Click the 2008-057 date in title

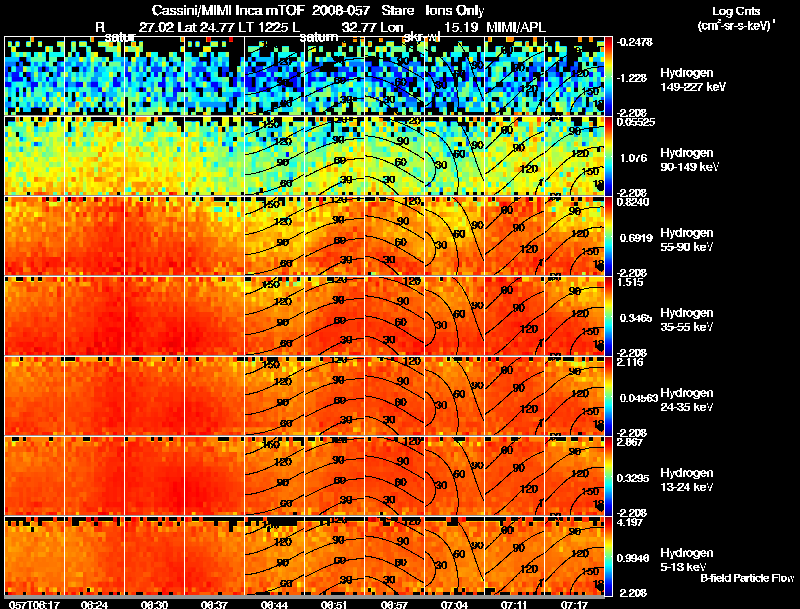pos(340,11)
